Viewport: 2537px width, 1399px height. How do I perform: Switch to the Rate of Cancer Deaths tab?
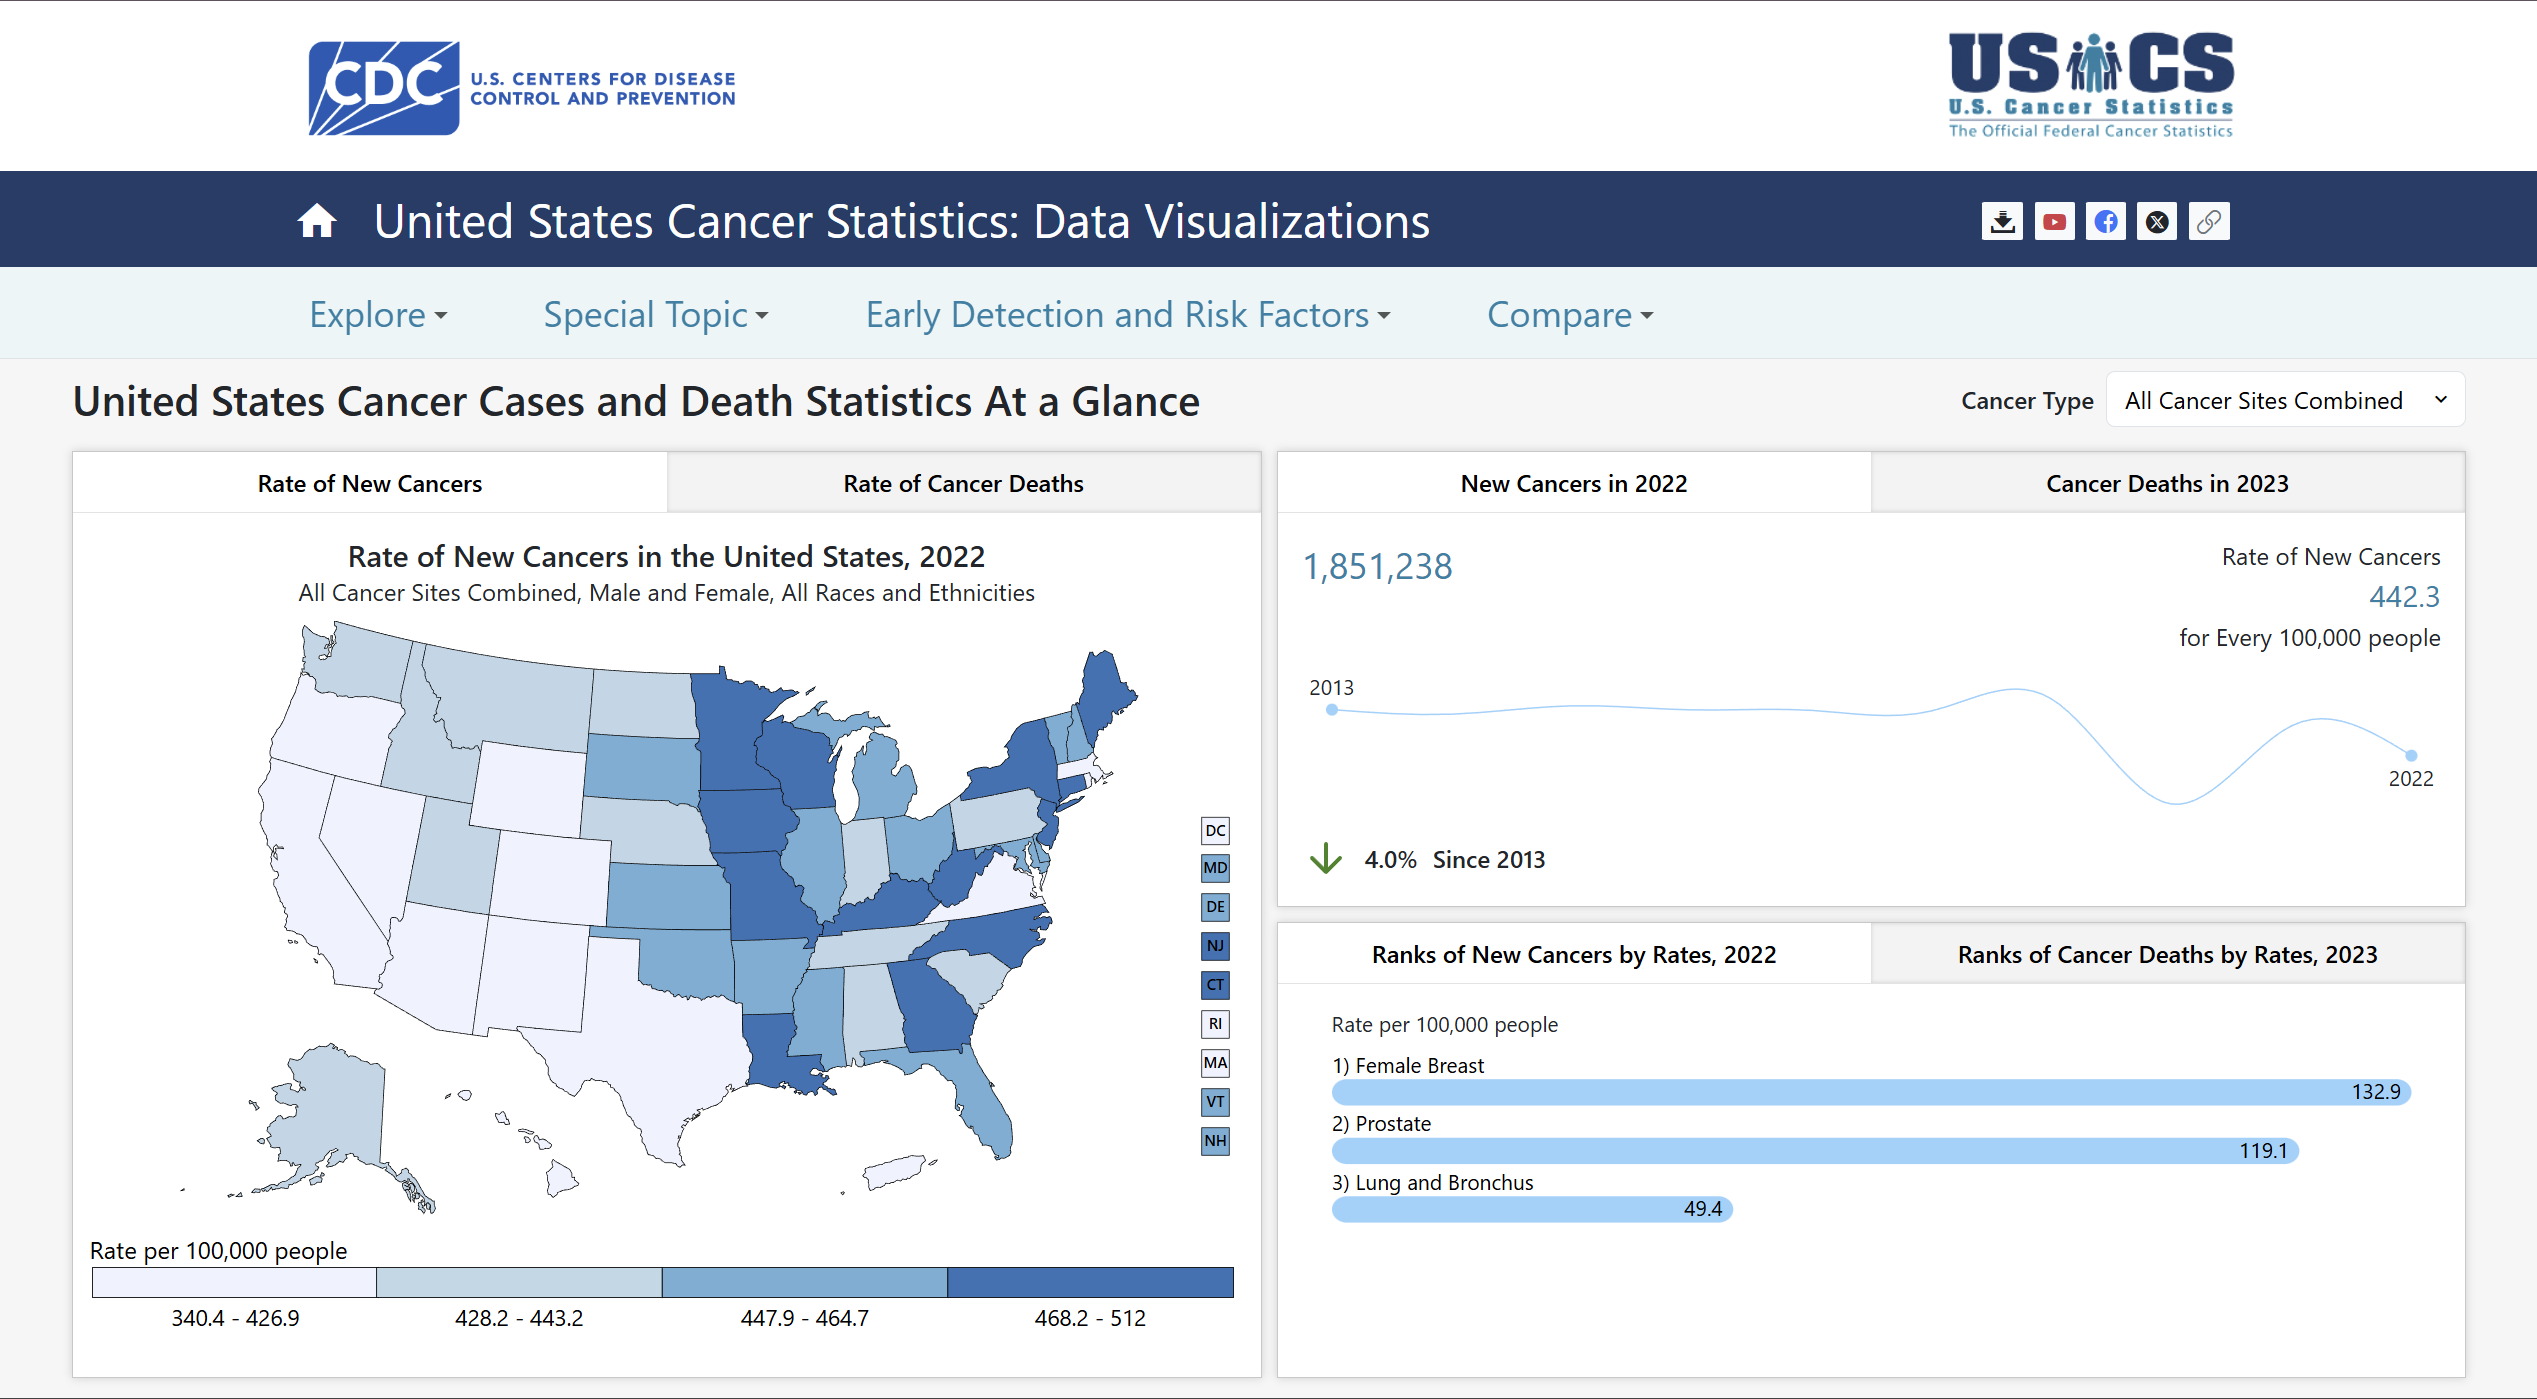(963, 483)
